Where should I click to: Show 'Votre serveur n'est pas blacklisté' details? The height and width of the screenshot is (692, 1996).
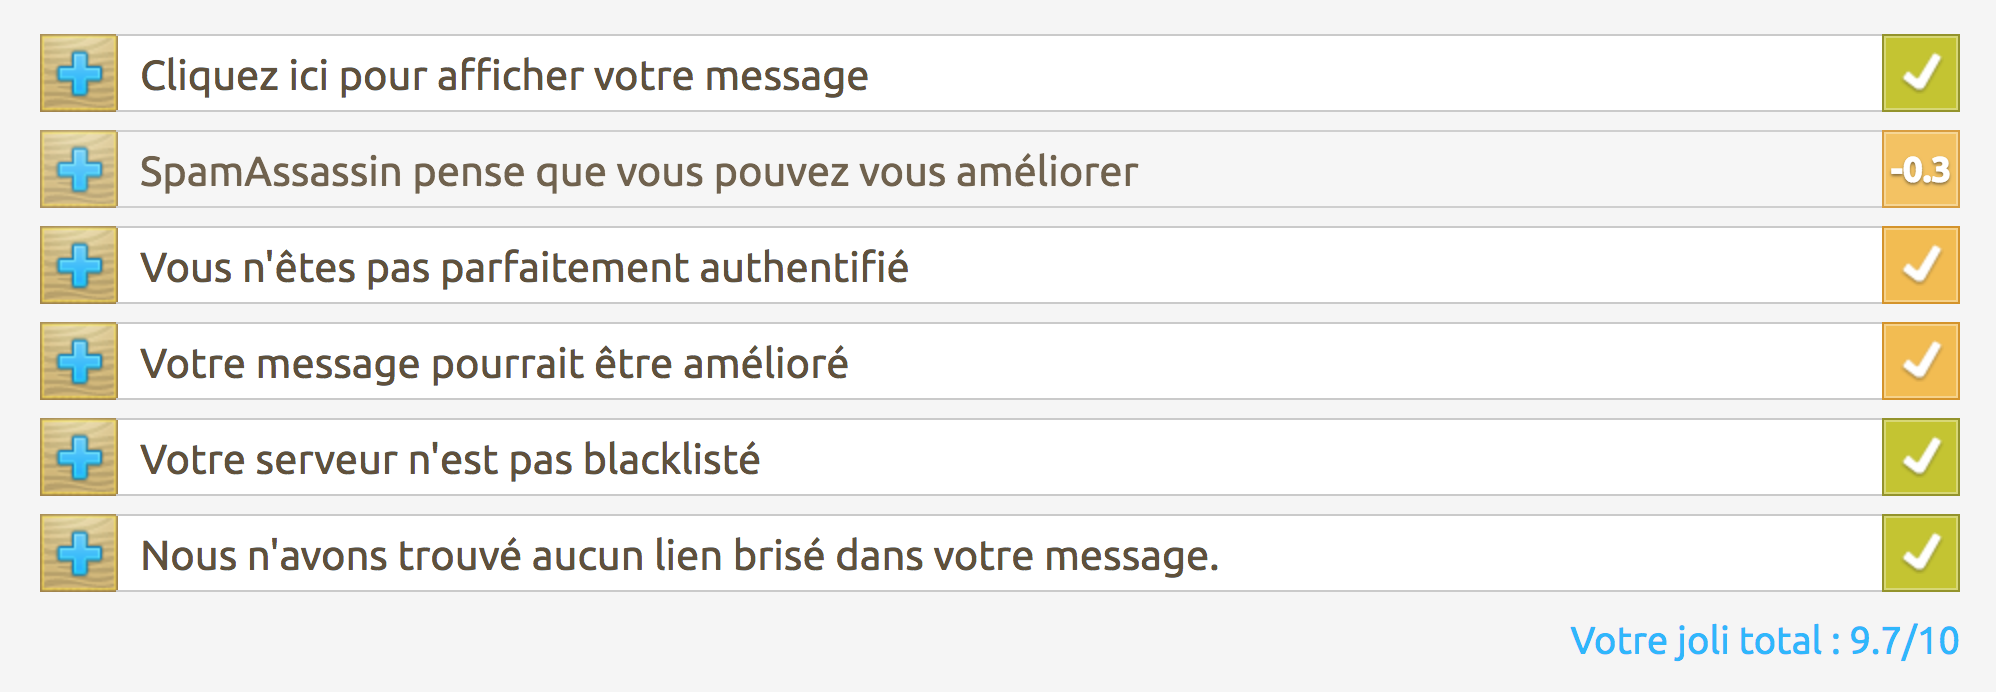pos(450,460)
